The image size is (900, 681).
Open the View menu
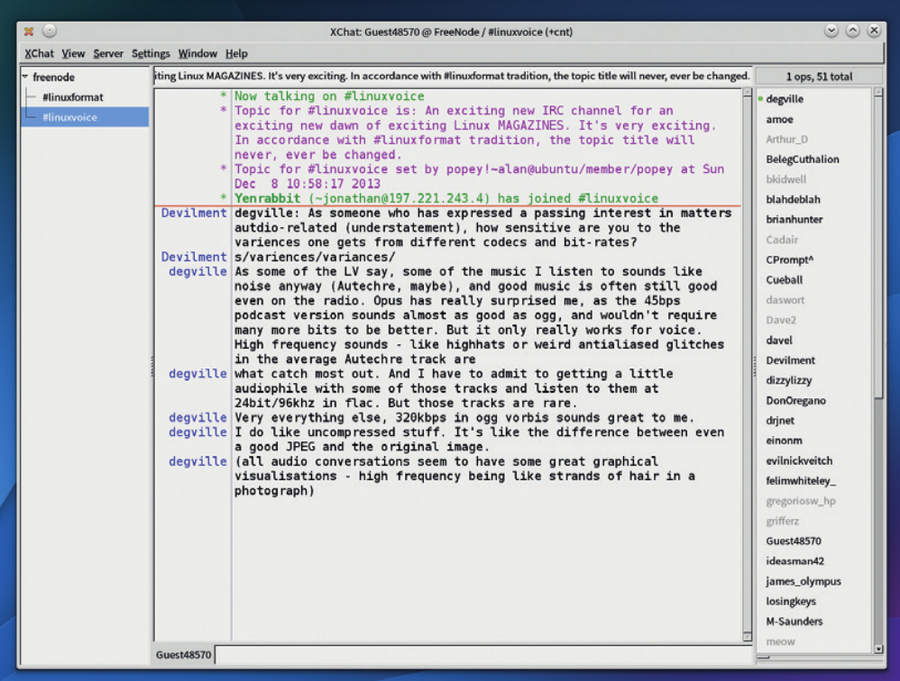[73, 53]
